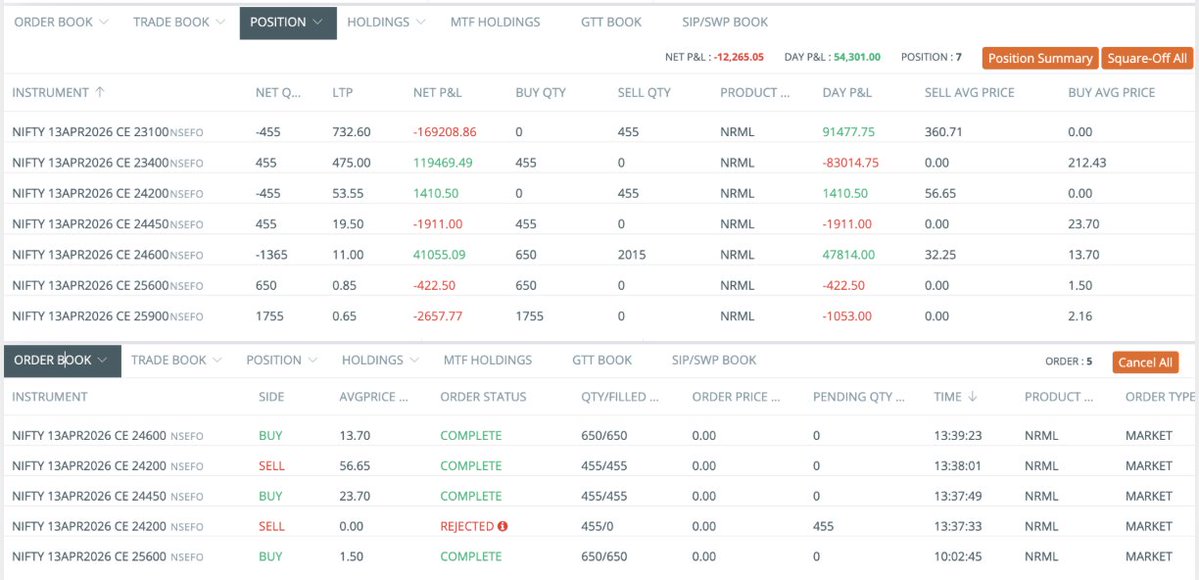Open the lower GTT BOOK tab

602,360
